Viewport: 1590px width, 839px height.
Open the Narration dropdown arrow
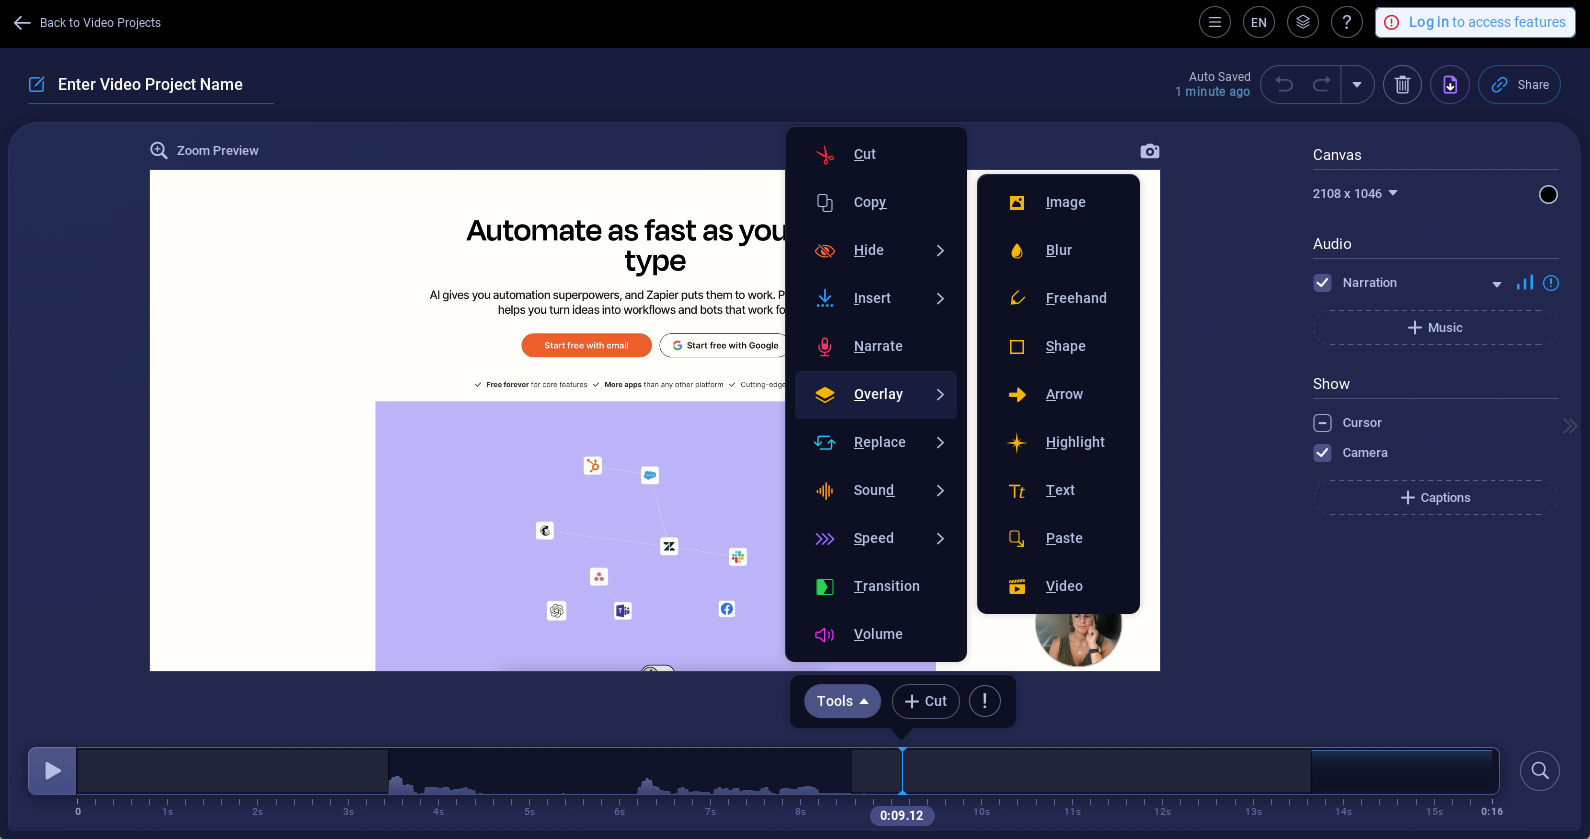coord(1497,284)
